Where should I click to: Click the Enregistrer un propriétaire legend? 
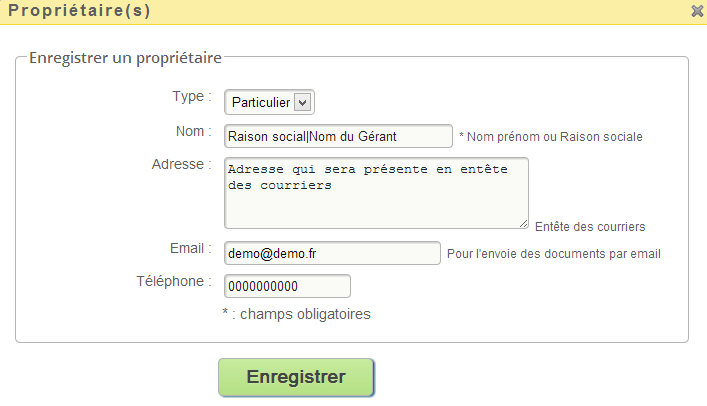pyautogui.click(x=125, y=58)
